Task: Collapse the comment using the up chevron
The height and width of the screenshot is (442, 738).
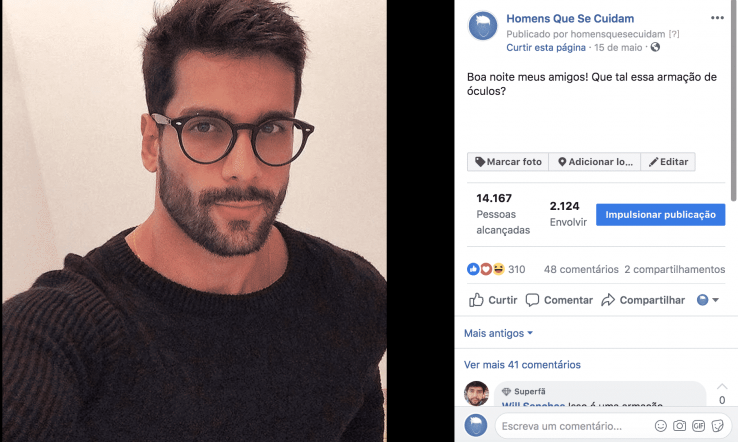Action: click(x=722, y=387)
